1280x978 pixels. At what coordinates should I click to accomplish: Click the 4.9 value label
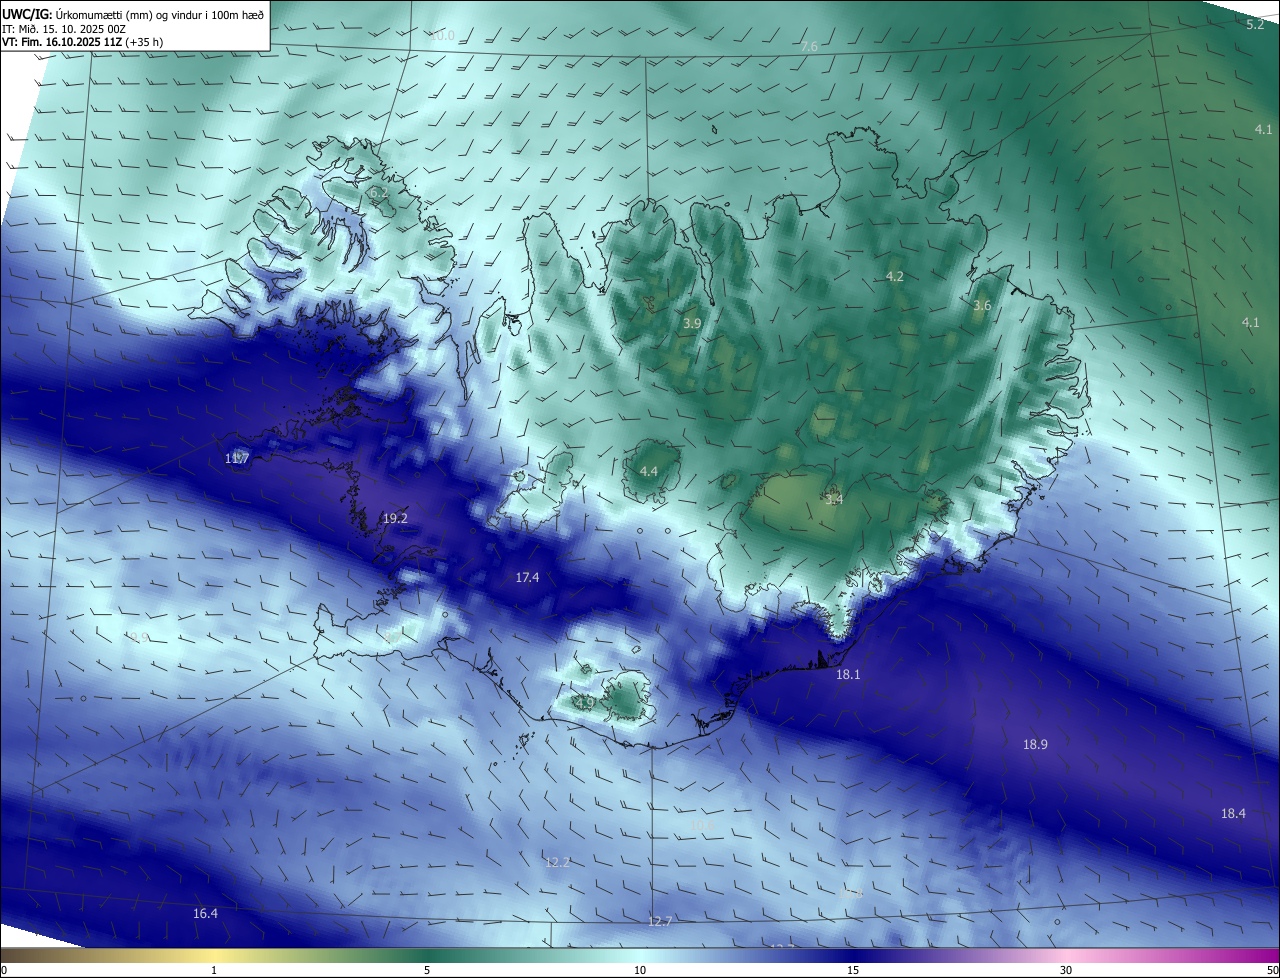pos(585,703)
